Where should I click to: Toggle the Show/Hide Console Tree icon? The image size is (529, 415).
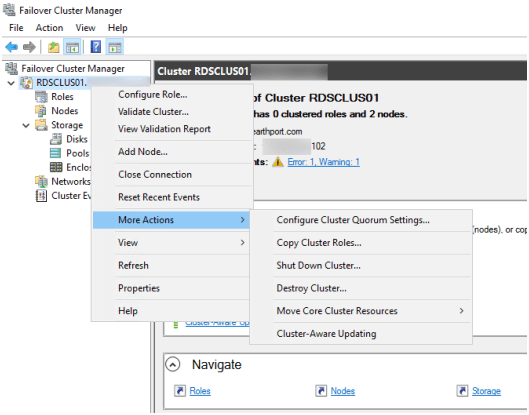click(72, 47)
